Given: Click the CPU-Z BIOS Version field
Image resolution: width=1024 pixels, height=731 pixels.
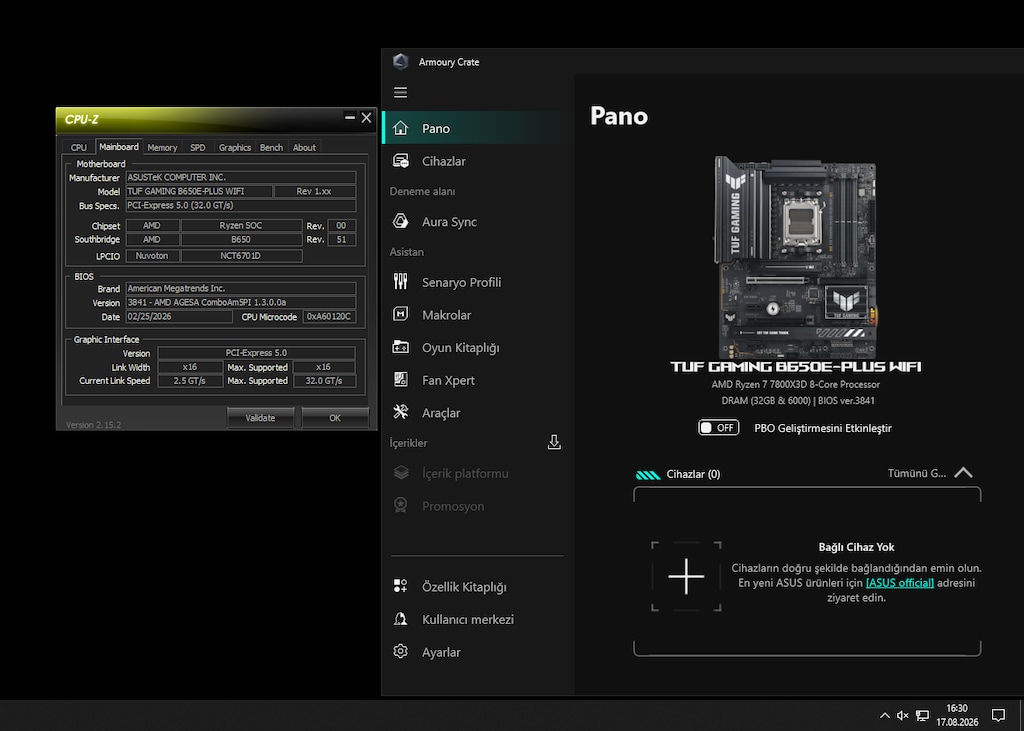Looking at the screenshot, I should (240, 302).
